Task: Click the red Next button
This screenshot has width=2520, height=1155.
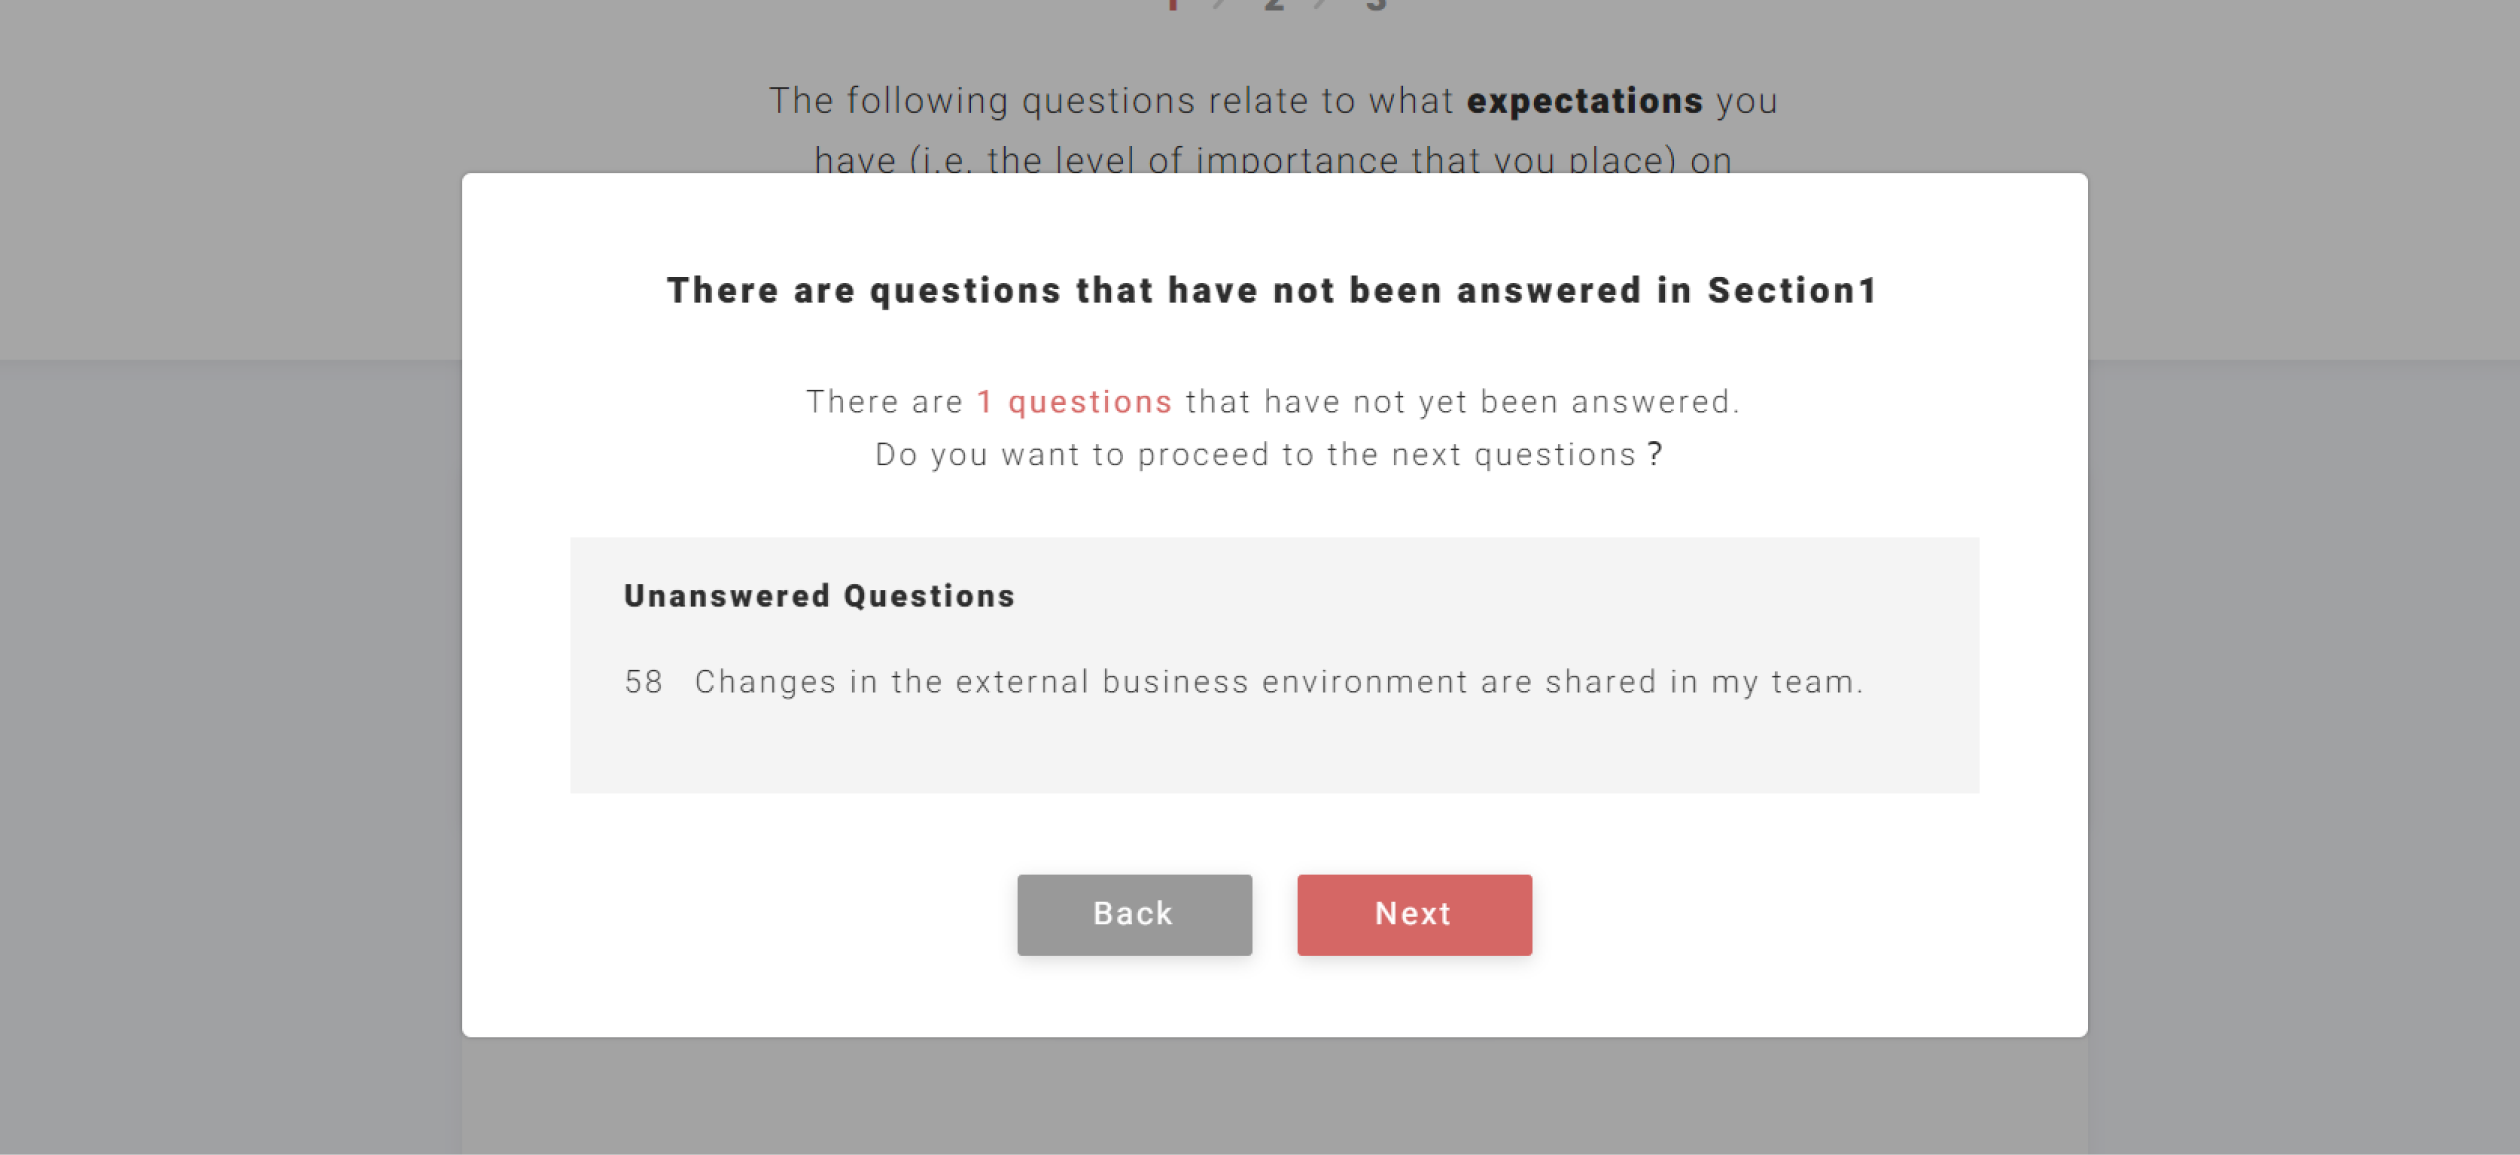Action: 1414,914
